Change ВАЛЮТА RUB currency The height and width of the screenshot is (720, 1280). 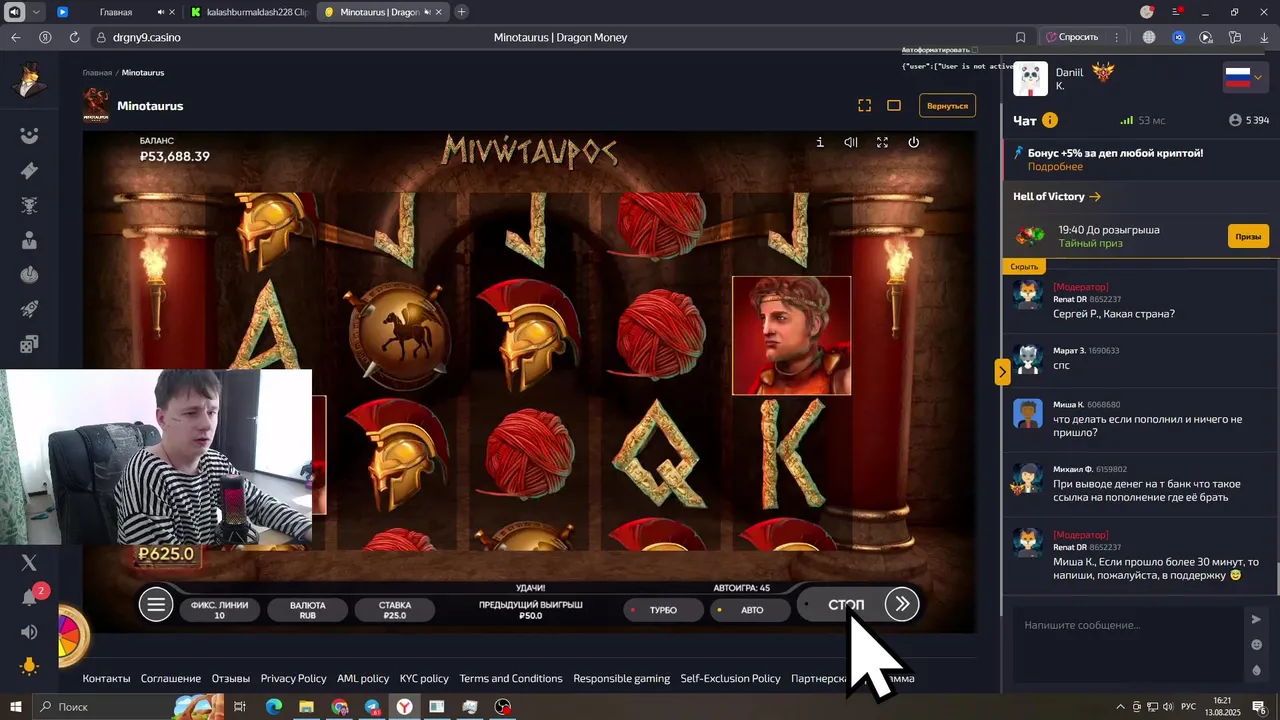(x=308, y=610)
